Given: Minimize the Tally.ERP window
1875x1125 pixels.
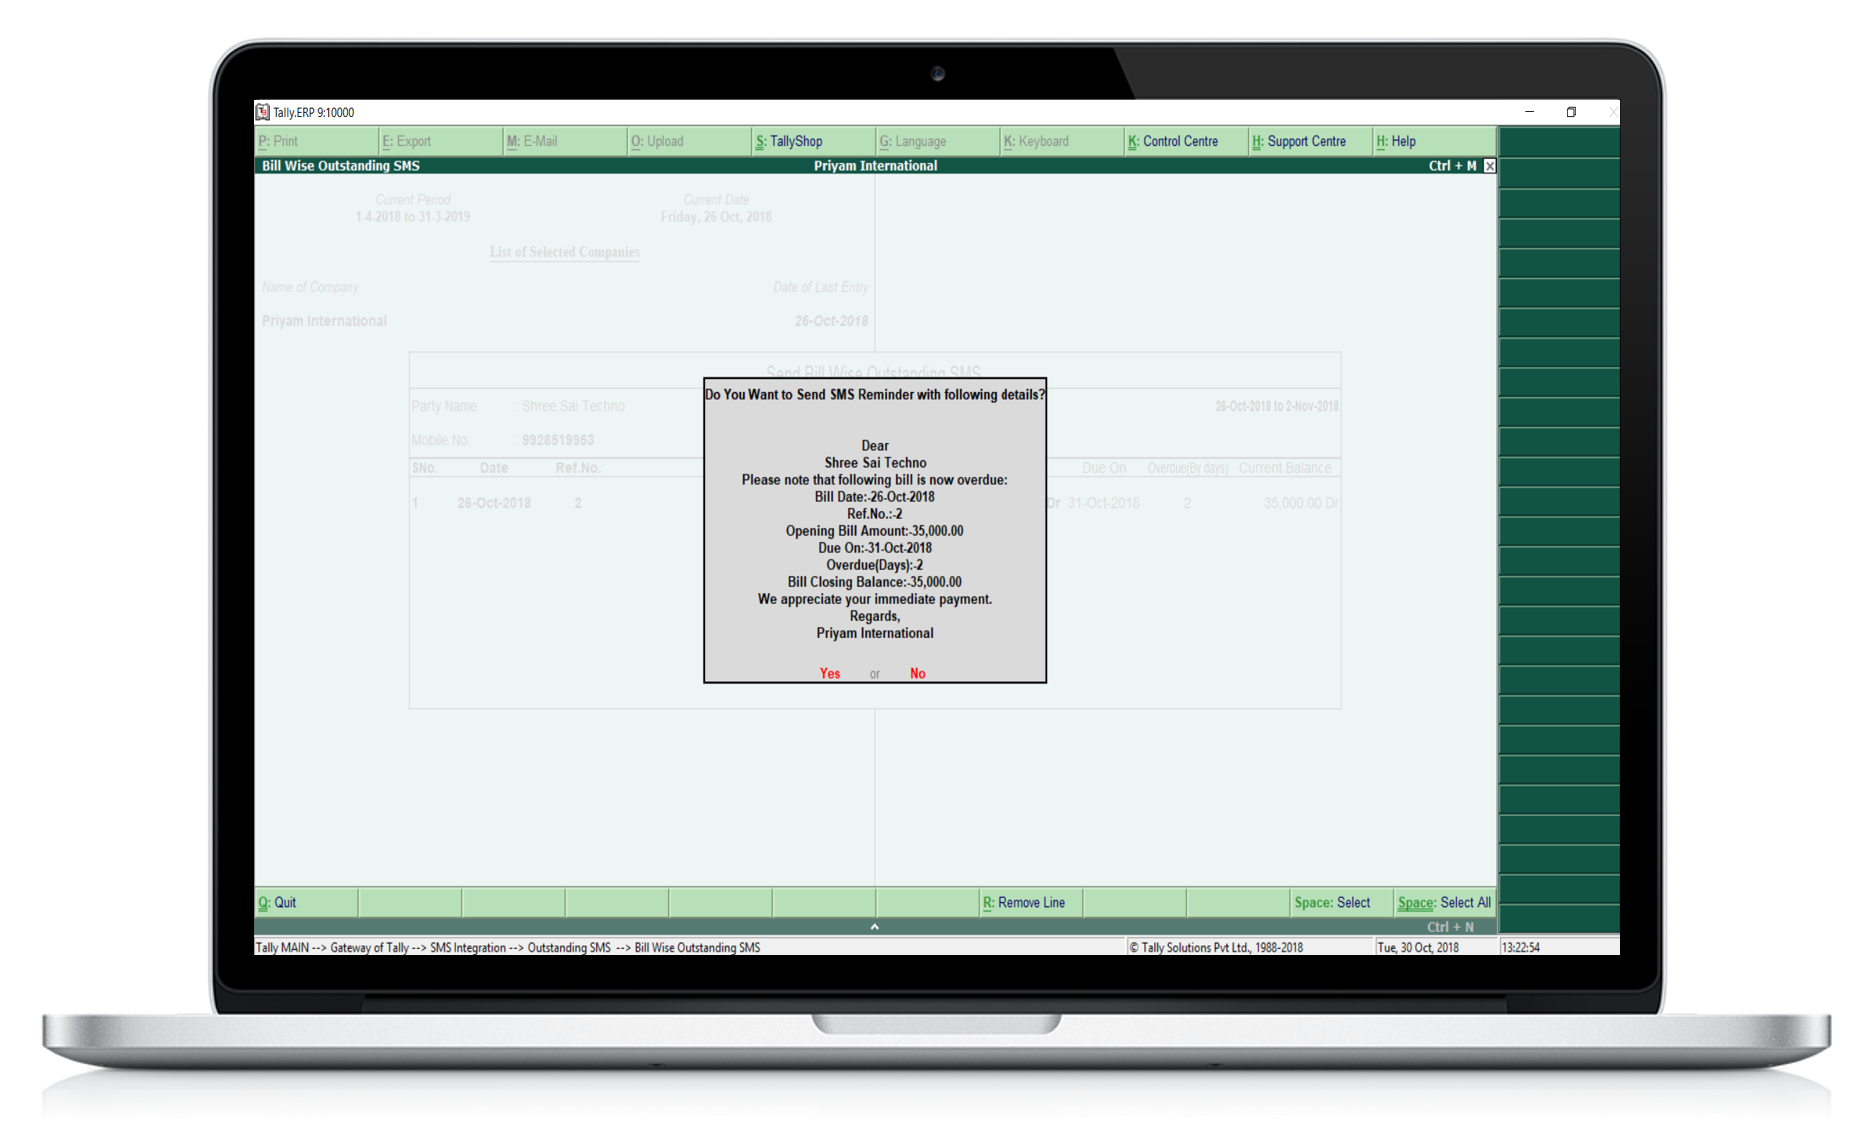Looking at the screenshot, I should [1529, 112].
